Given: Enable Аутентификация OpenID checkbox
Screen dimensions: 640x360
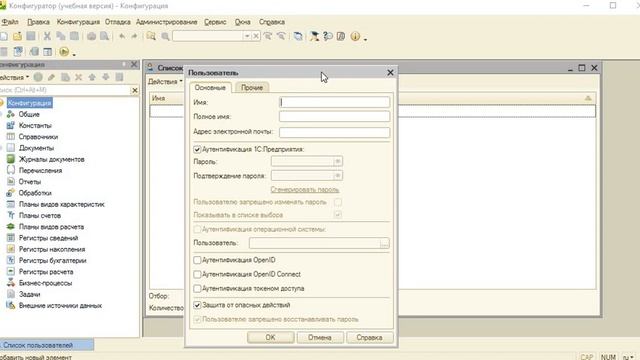Looking at the screenshot, I should click(197, 260).
